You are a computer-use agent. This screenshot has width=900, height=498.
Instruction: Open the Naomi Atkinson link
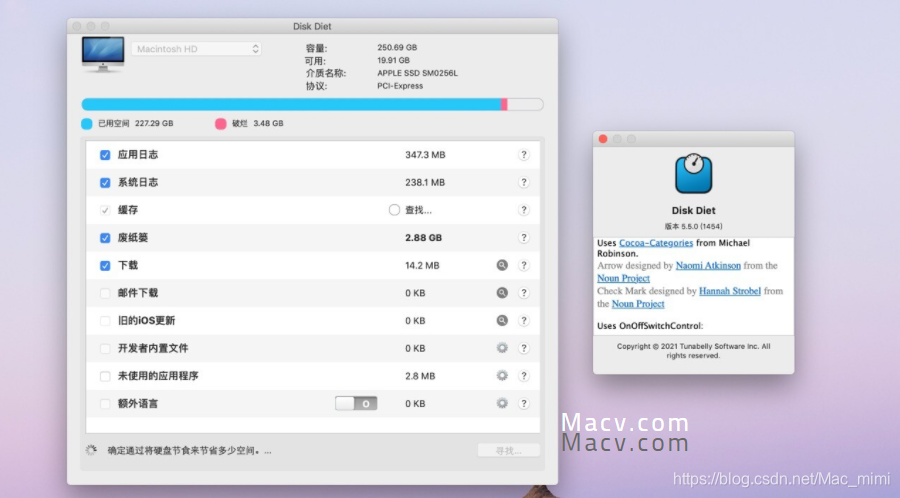(x=708, y=266)
